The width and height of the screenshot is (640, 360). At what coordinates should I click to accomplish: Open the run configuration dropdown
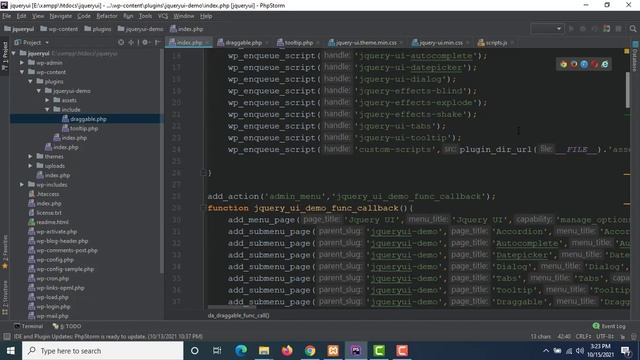pyautogui.click(x=547, y=29)
